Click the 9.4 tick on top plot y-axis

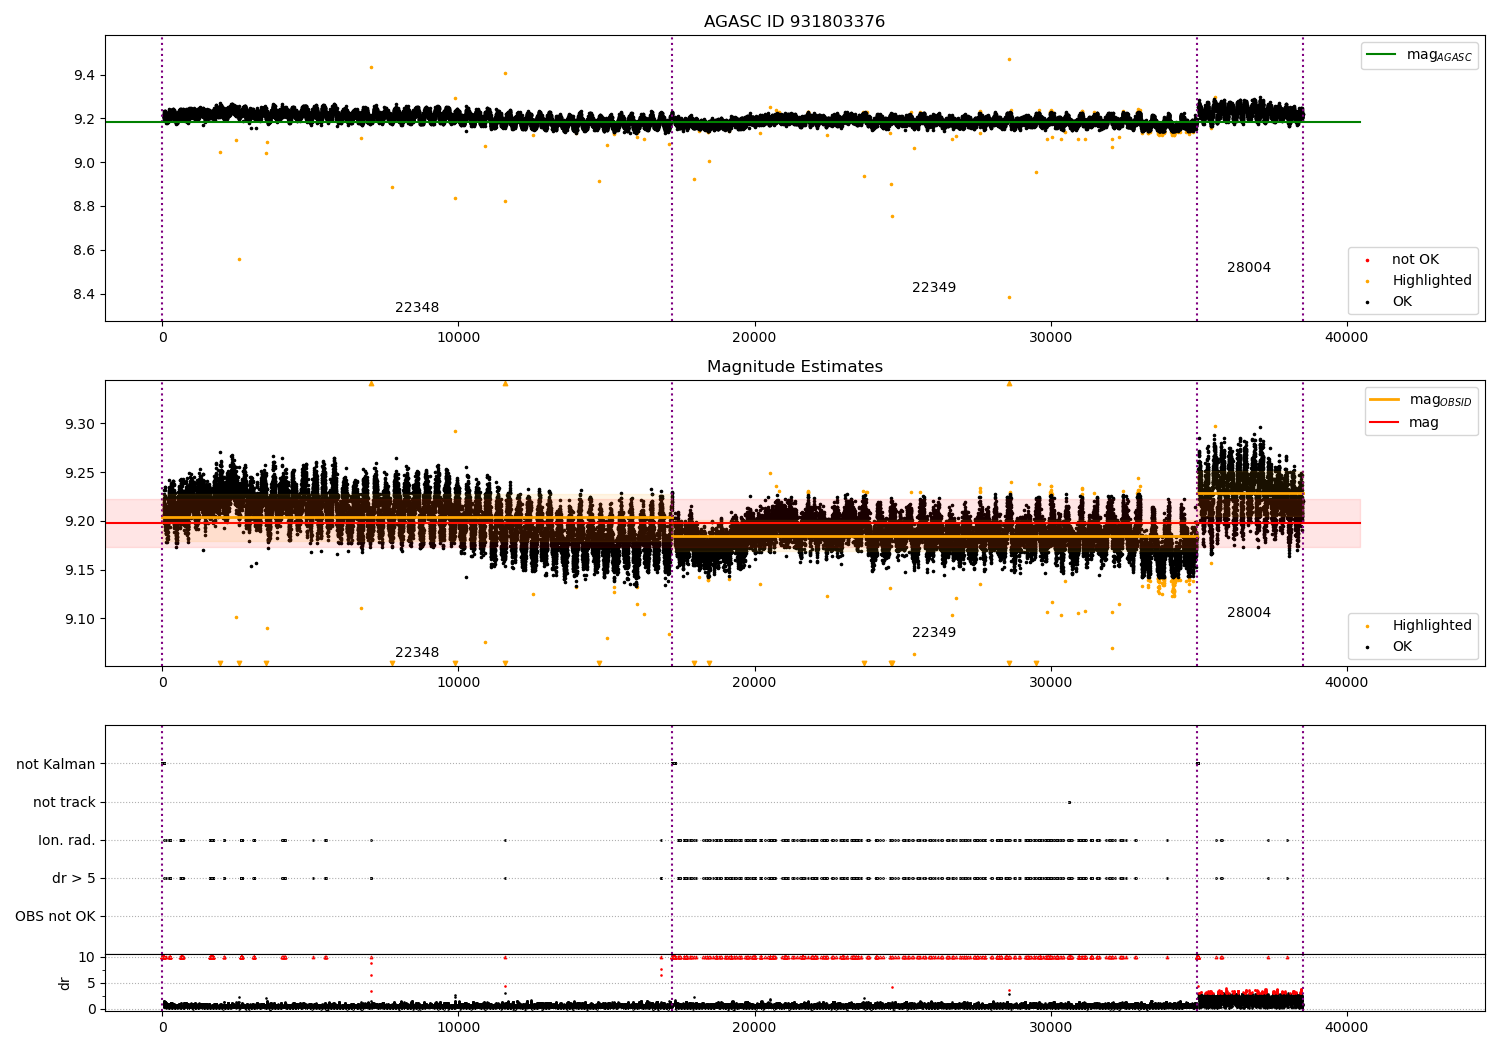tap(84, 76)
